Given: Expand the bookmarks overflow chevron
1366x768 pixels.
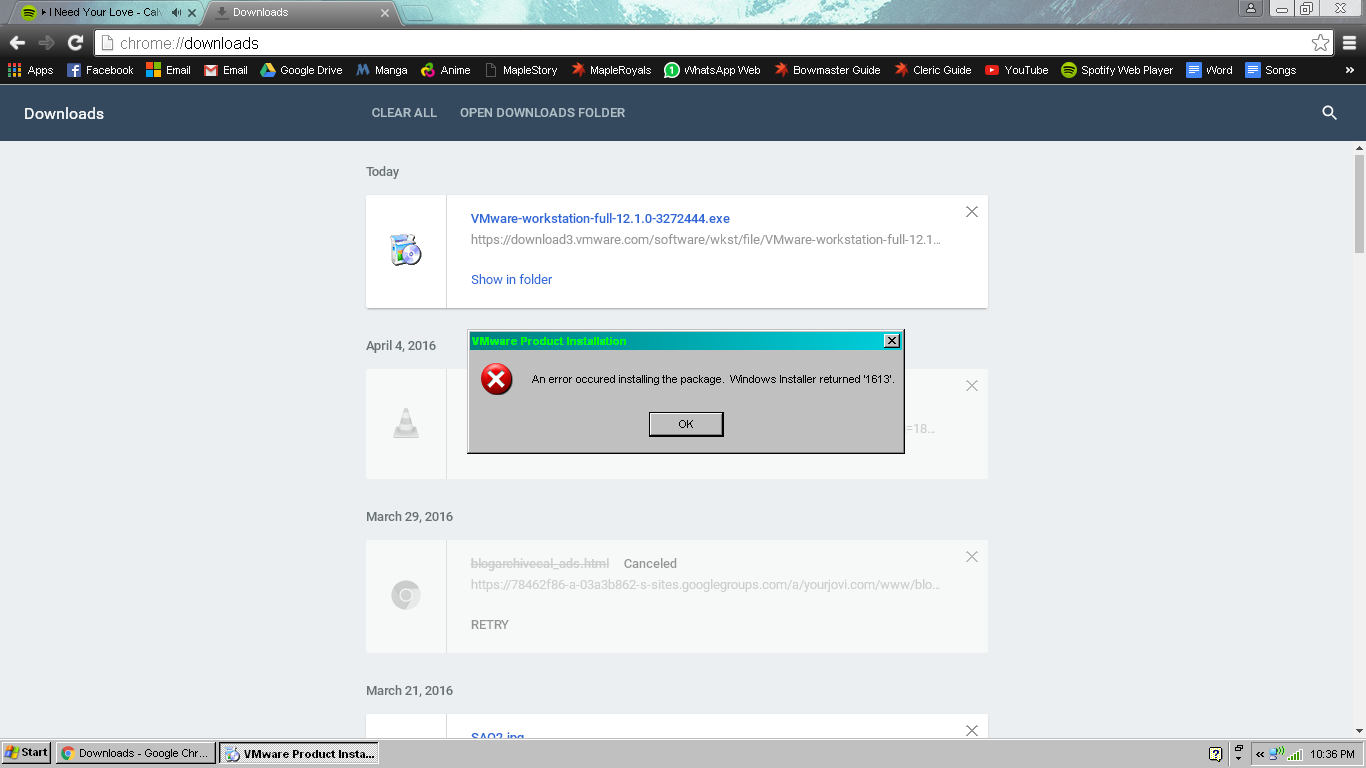Looking at the screenshot, I should coord(1349,70).
